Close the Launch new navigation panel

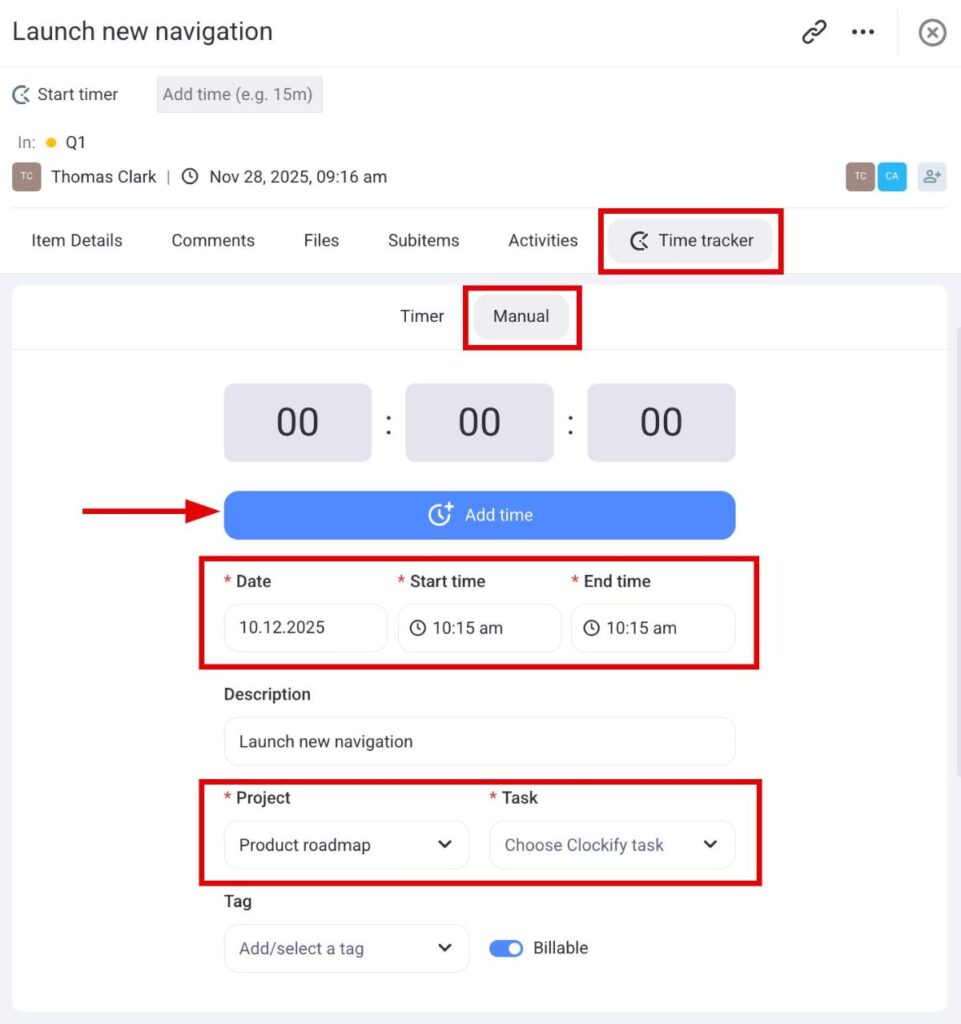coord(932,33)
